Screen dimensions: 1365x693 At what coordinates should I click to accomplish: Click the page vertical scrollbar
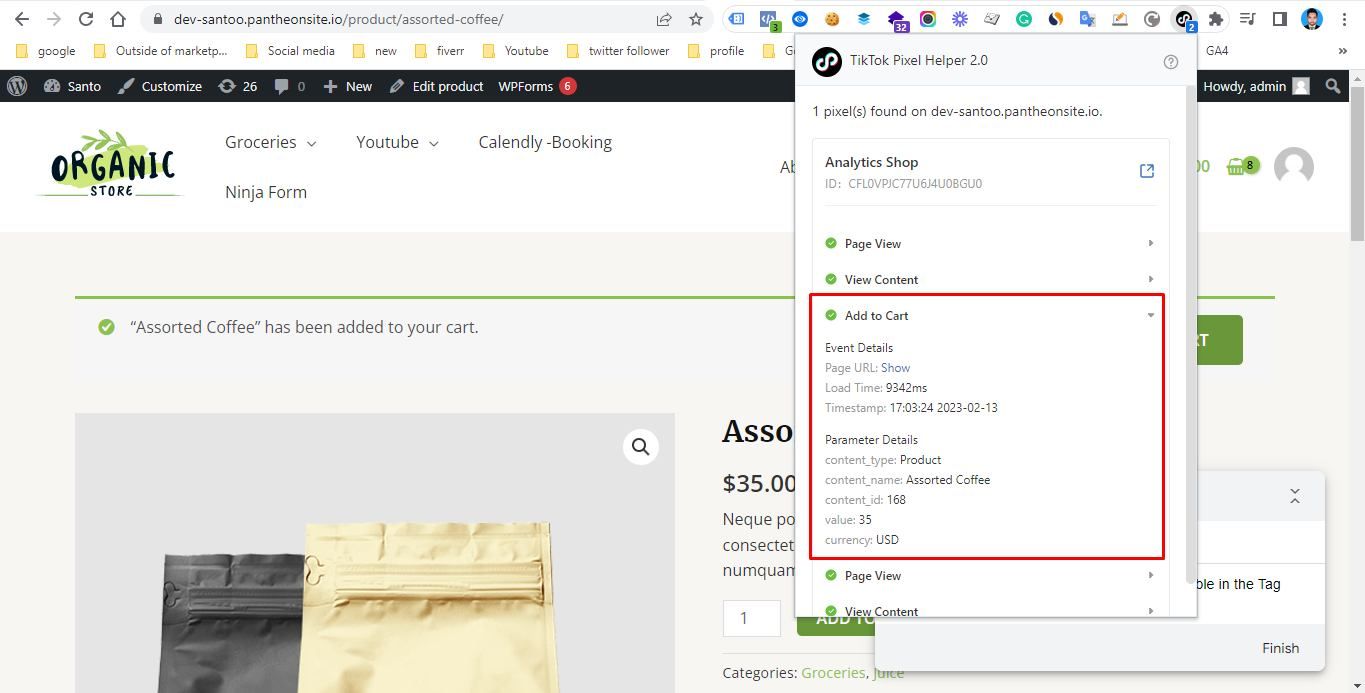click(x=1357, y=165)
